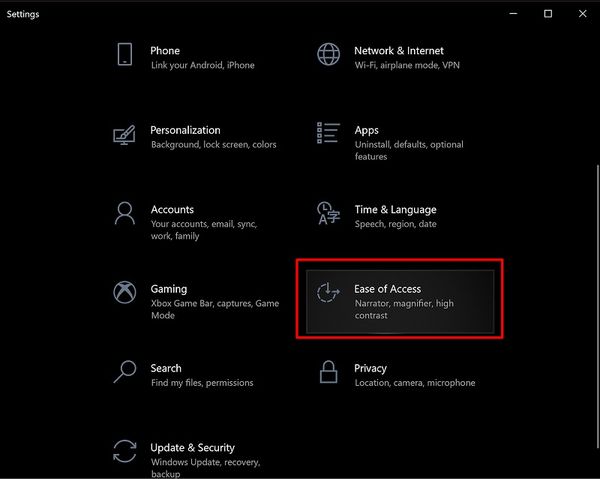The height and width of the screenshot is (479, 600).
Task: Open the Update & Security sync icon
Action: [125, 452]
